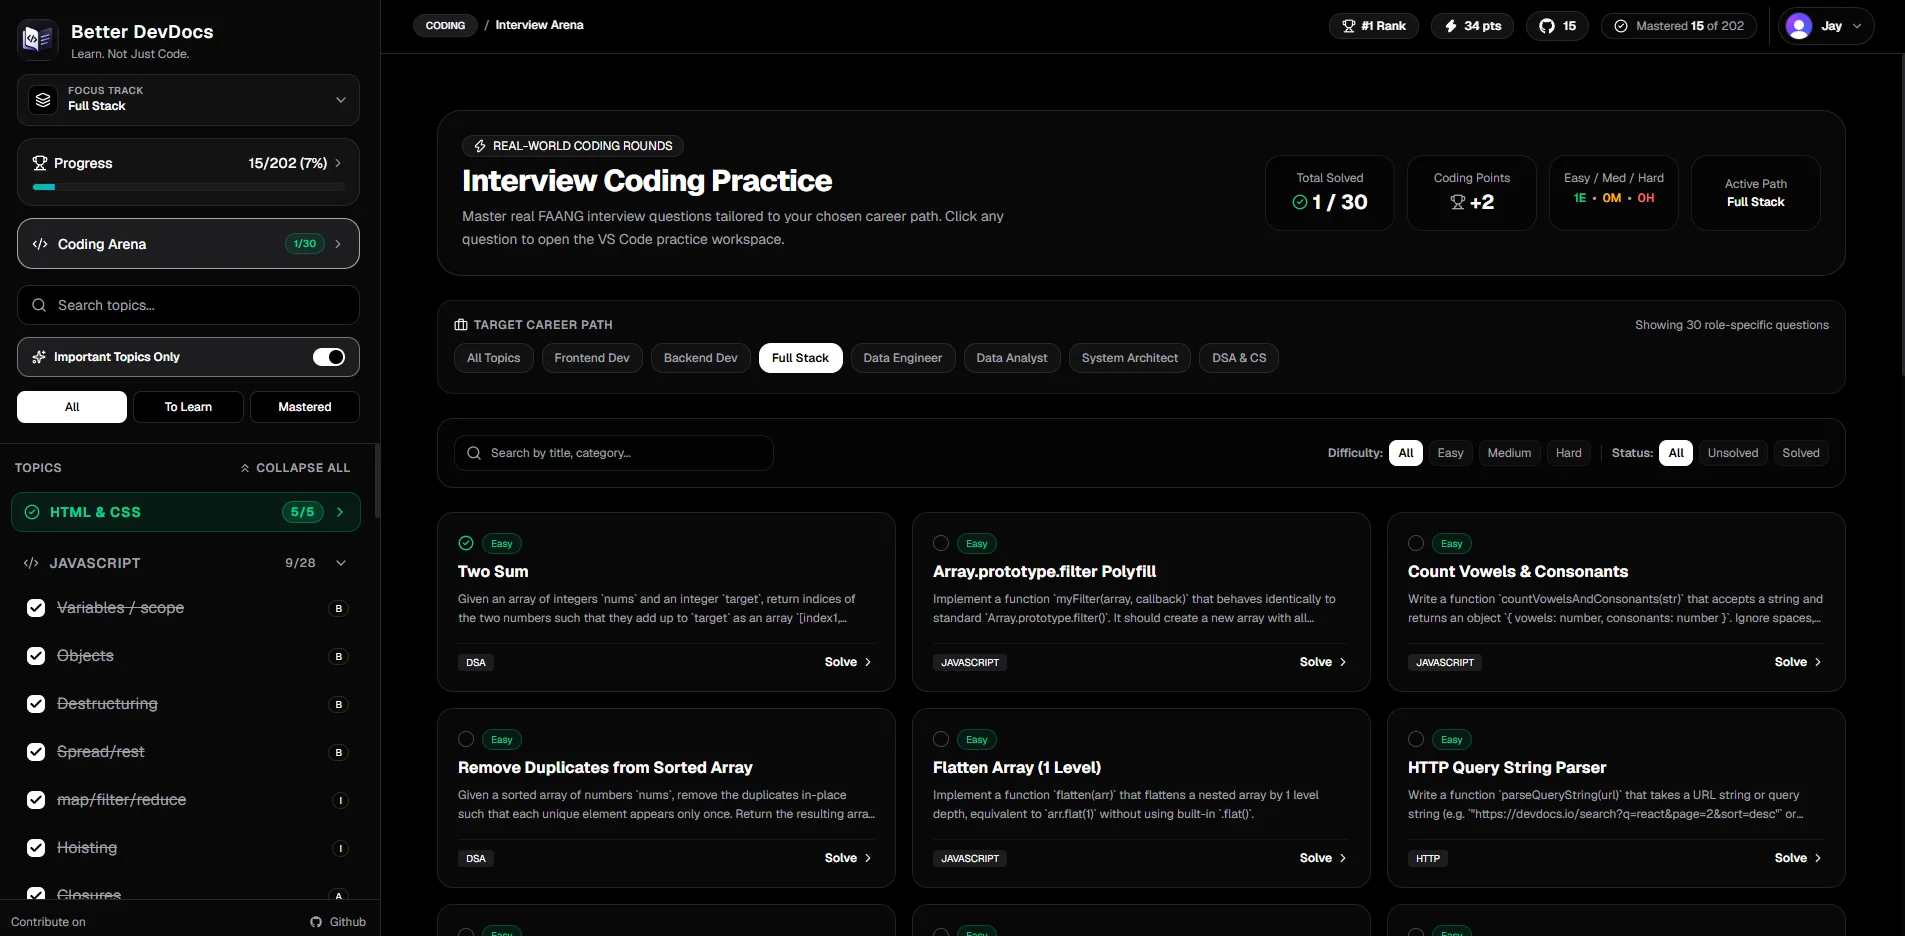This screenshot has width=1905, height=936.
Task: Open the Focus Track dropdown
Action: point(188,100)
